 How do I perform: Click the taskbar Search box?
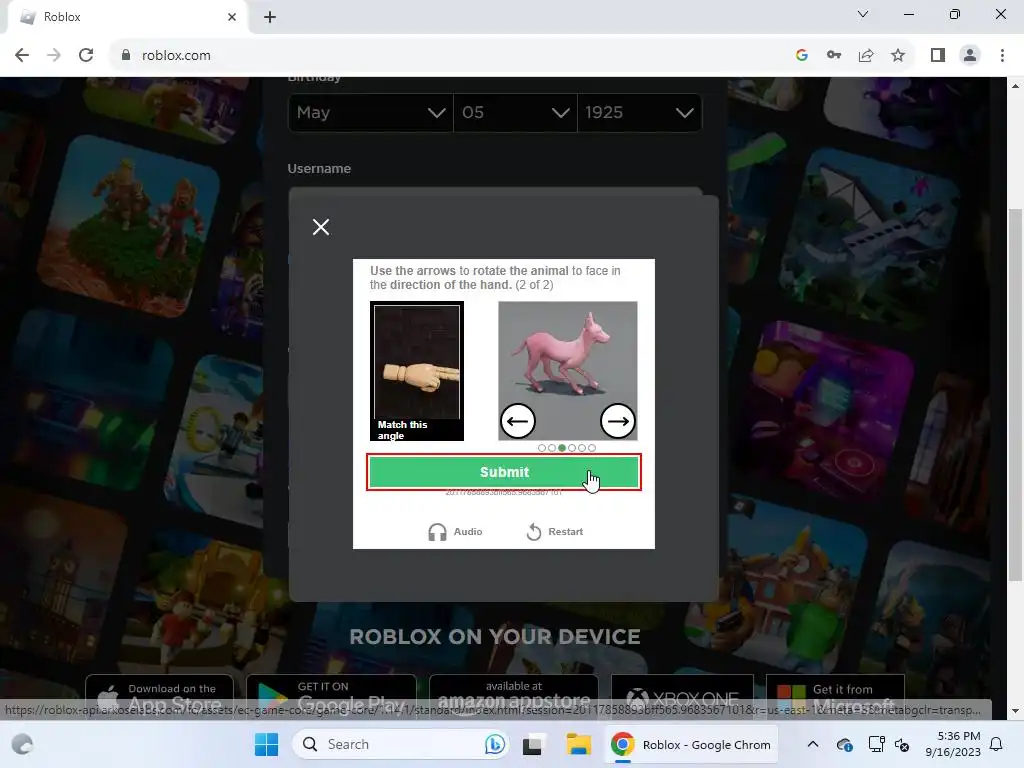tap(400, 744)
